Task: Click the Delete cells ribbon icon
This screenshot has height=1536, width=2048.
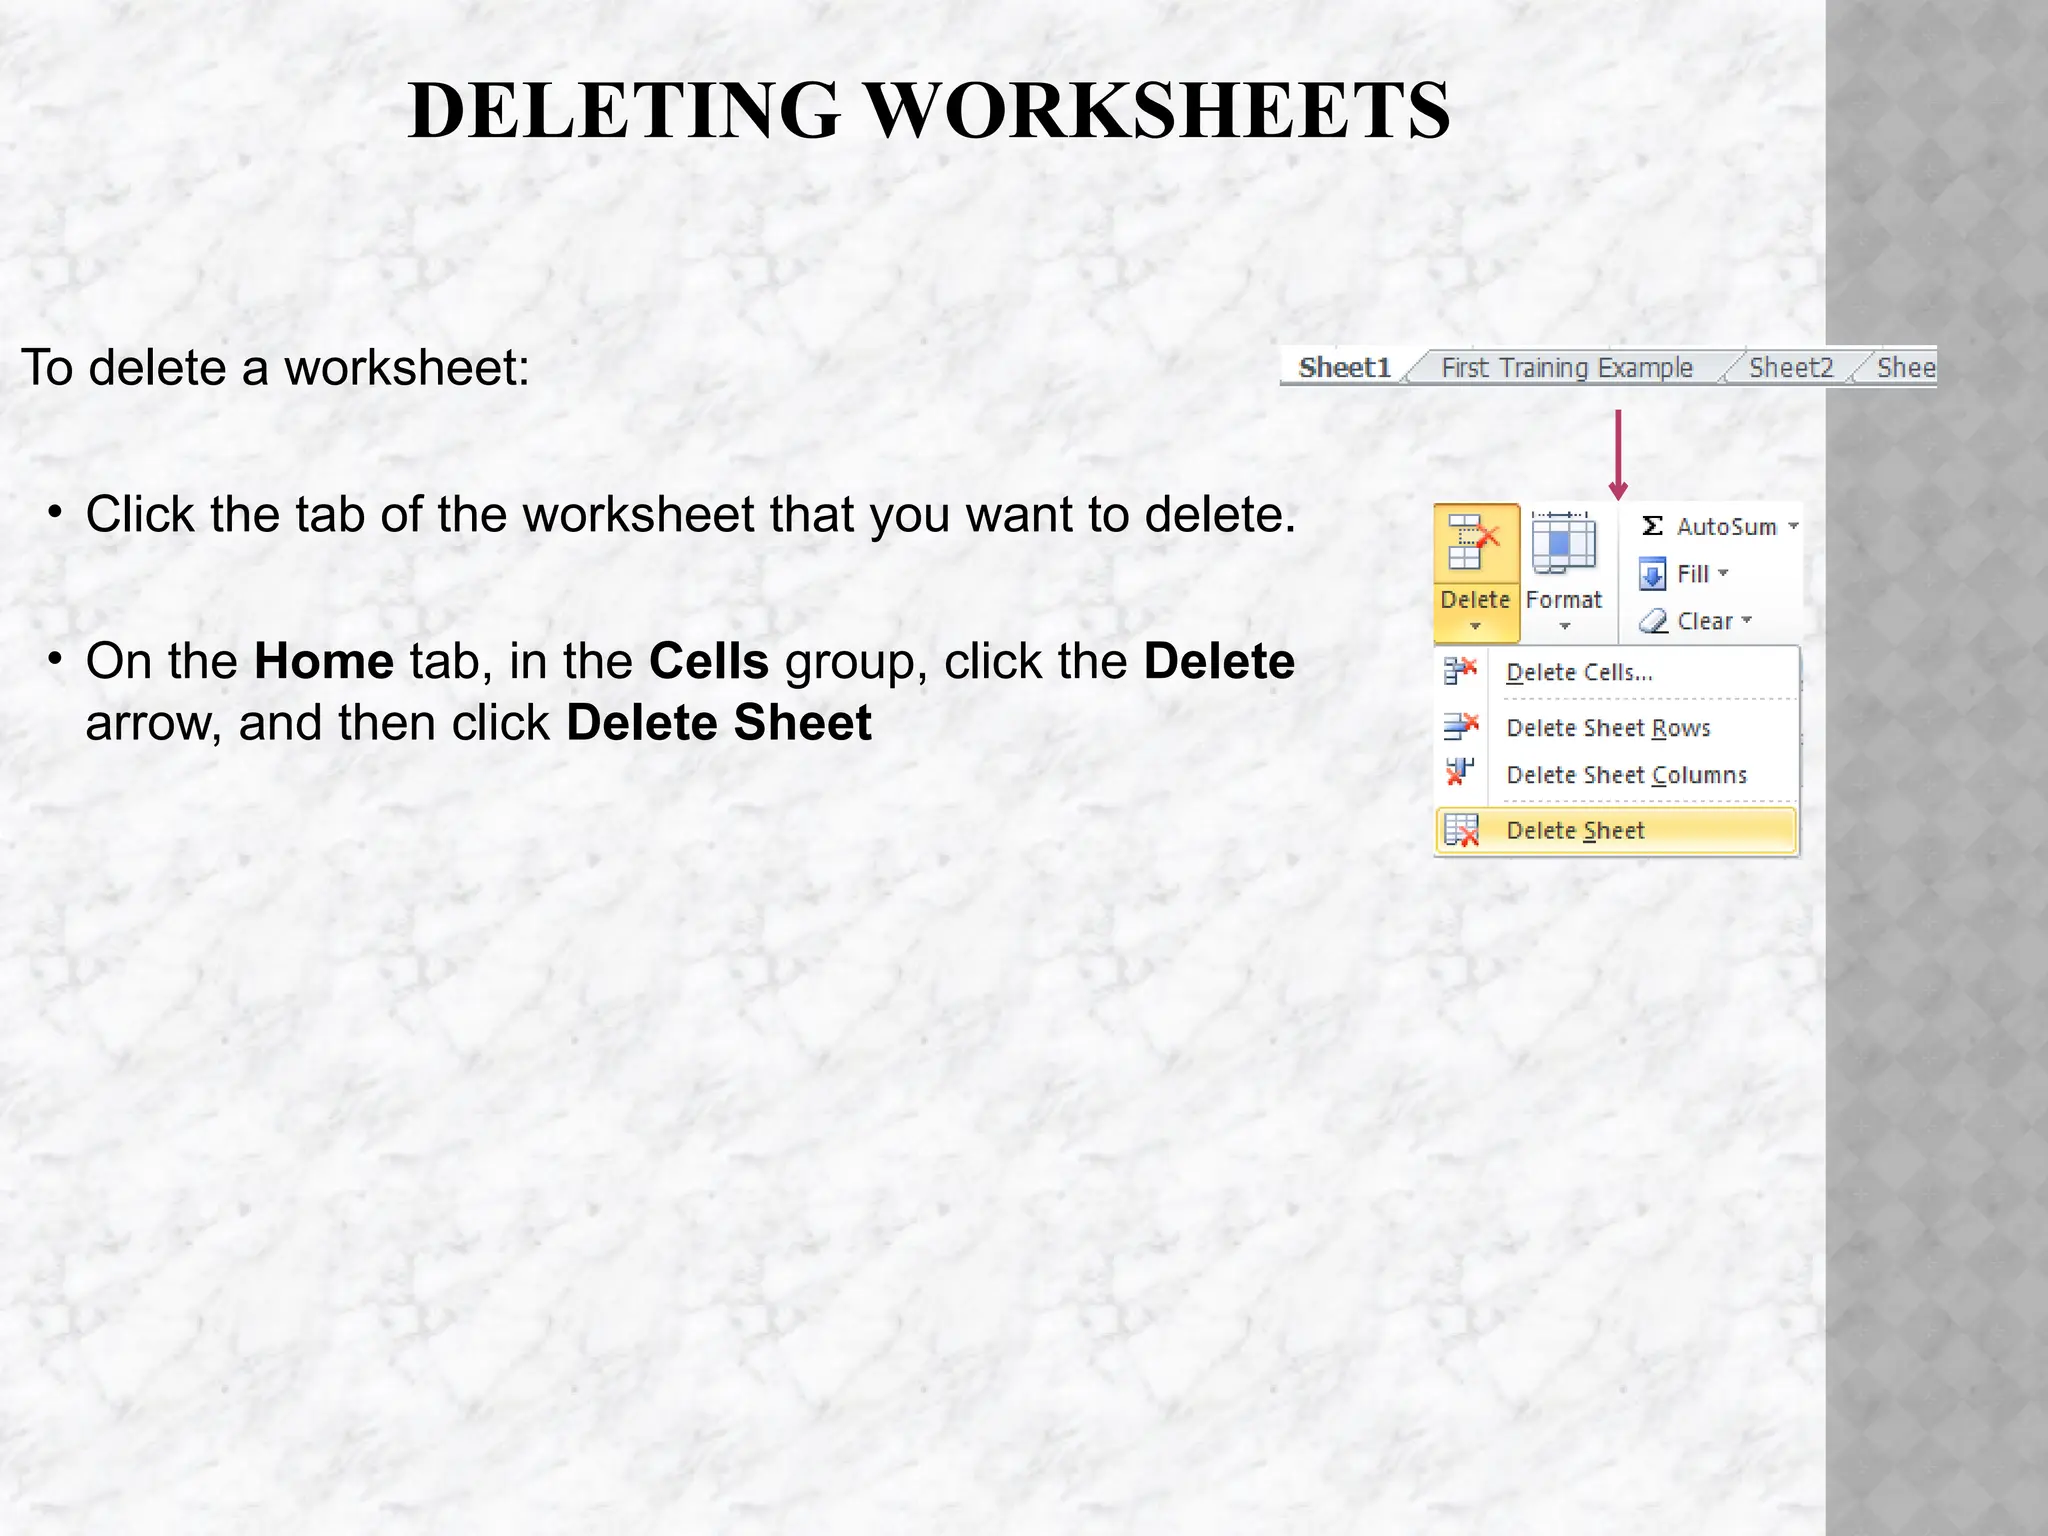Action: [x=1474, y=542]
